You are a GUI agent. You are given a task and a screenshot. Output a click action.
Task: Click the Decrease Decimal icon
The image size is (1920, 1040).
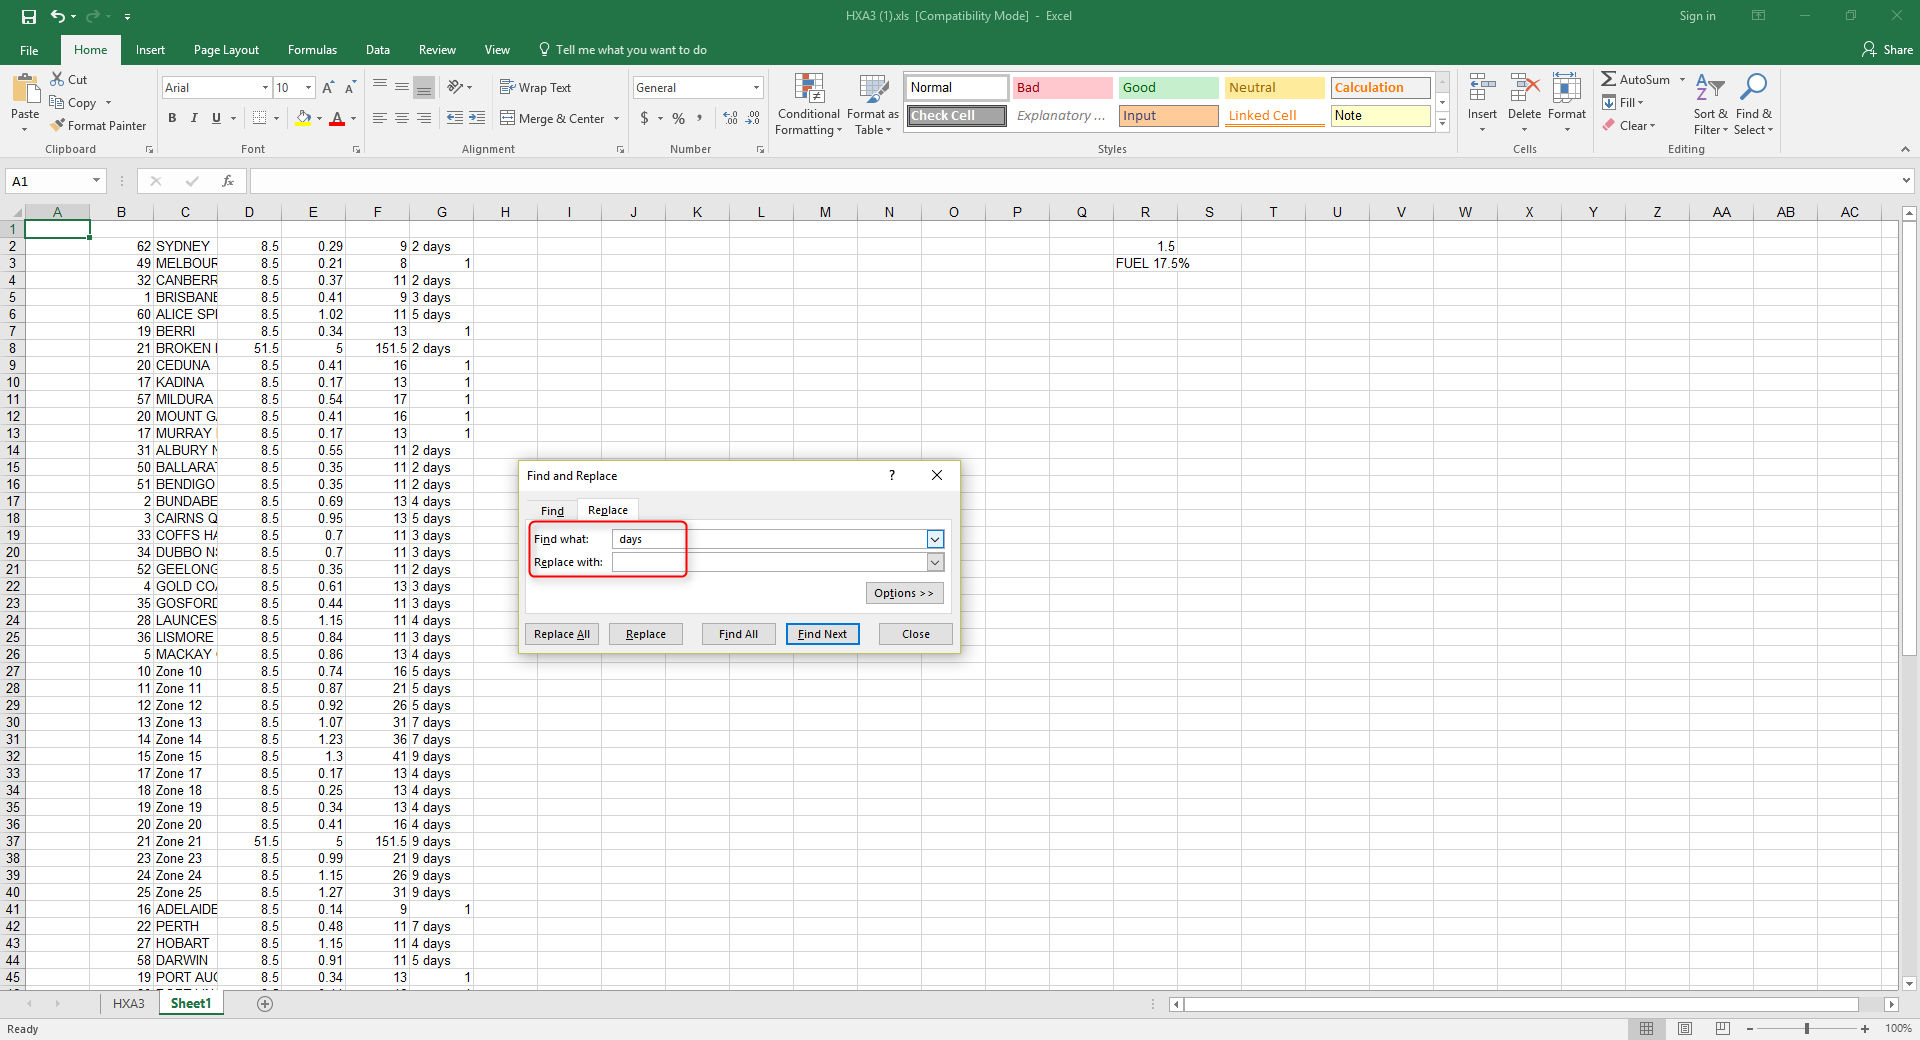[x=753, y=118]
